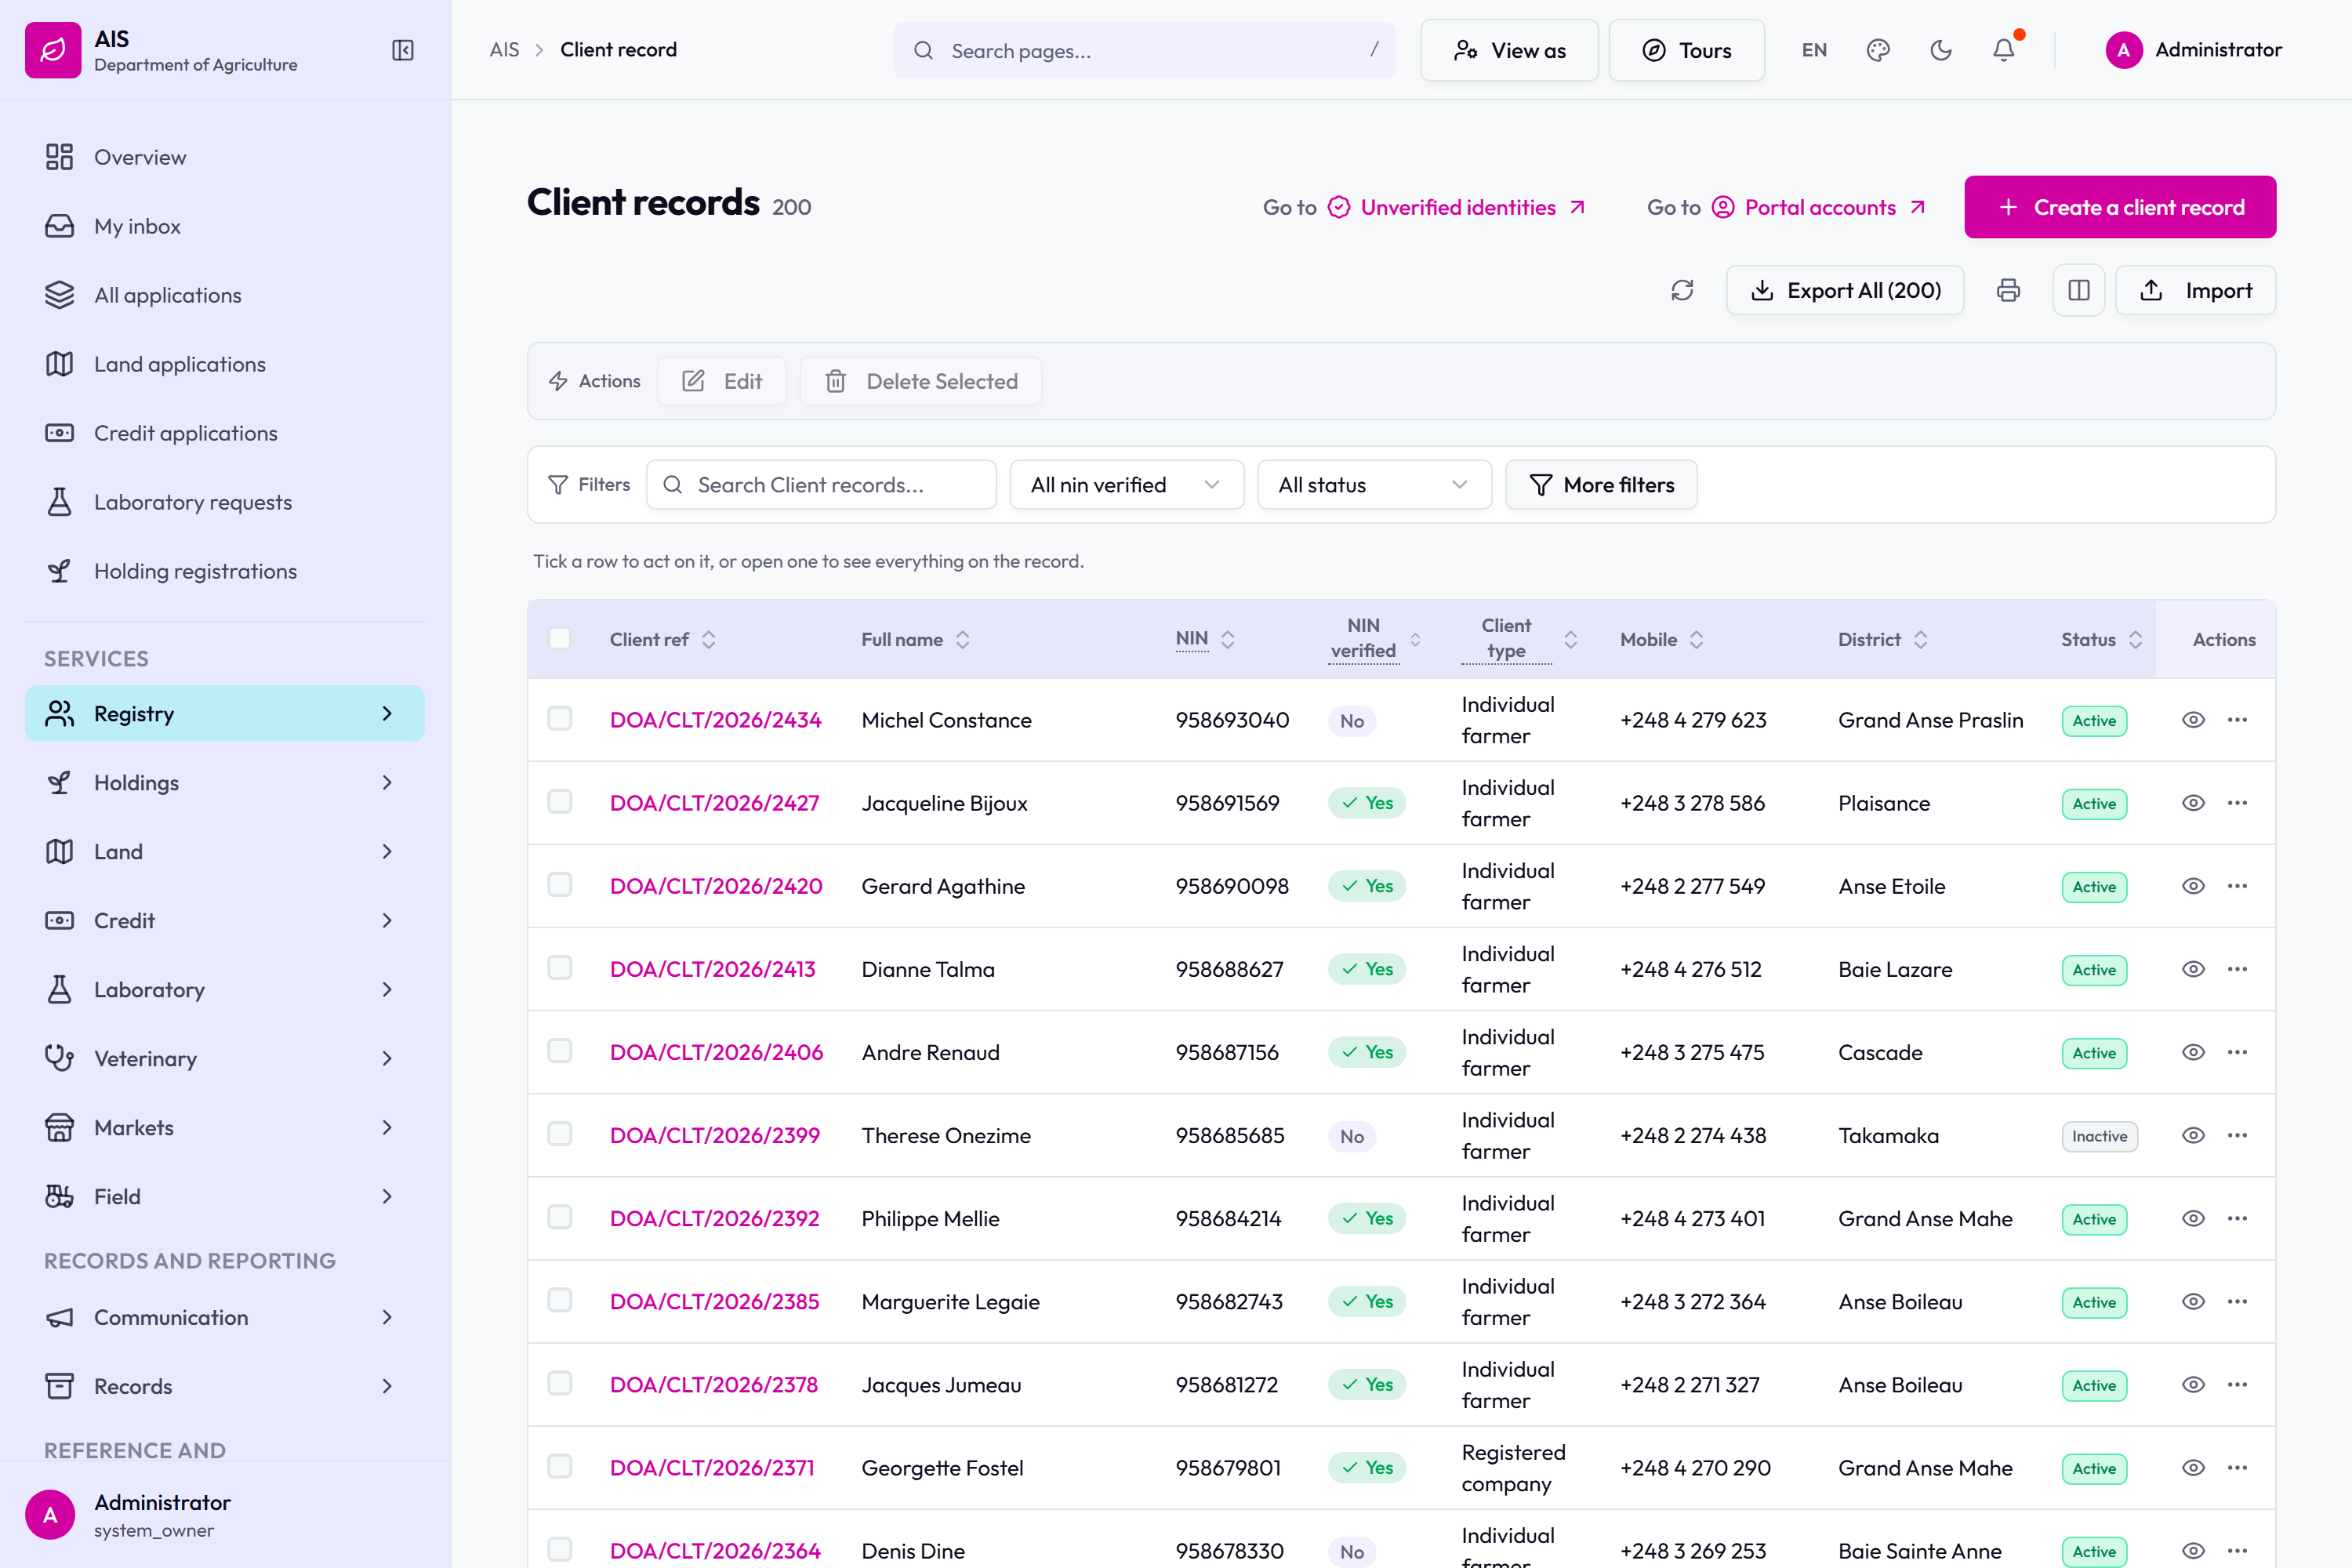Viewport: 2352px width, 1568px height.
Task: Sort table by District column
Action: (x=1882, y=639)
